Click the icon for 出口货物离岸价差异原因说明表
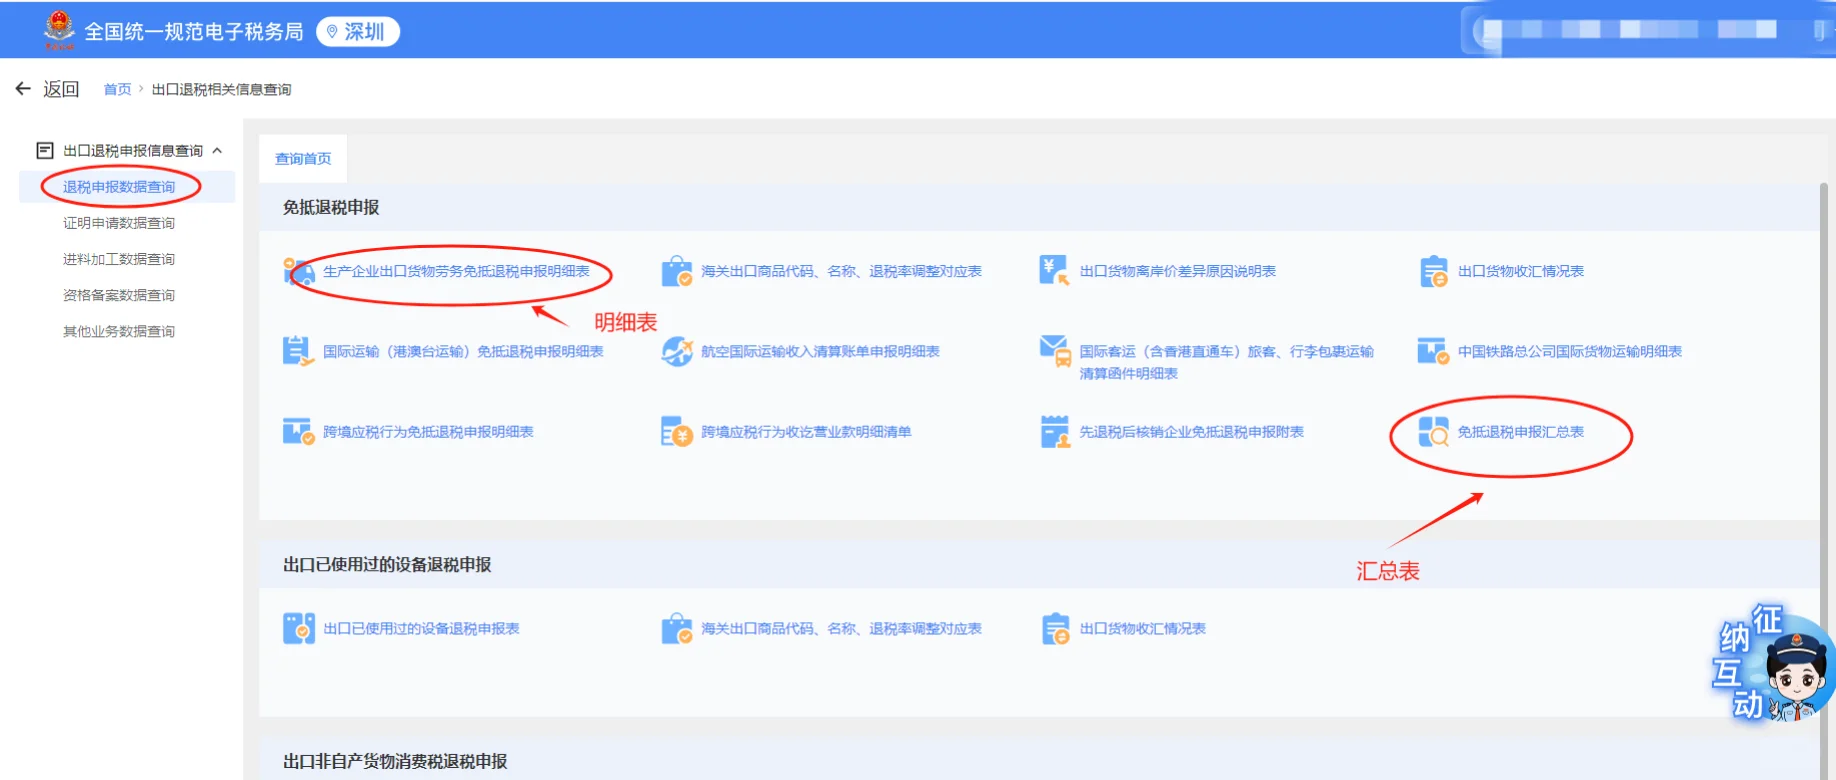The width and height of the screenshot is (1836, 780). (1055, 270)
